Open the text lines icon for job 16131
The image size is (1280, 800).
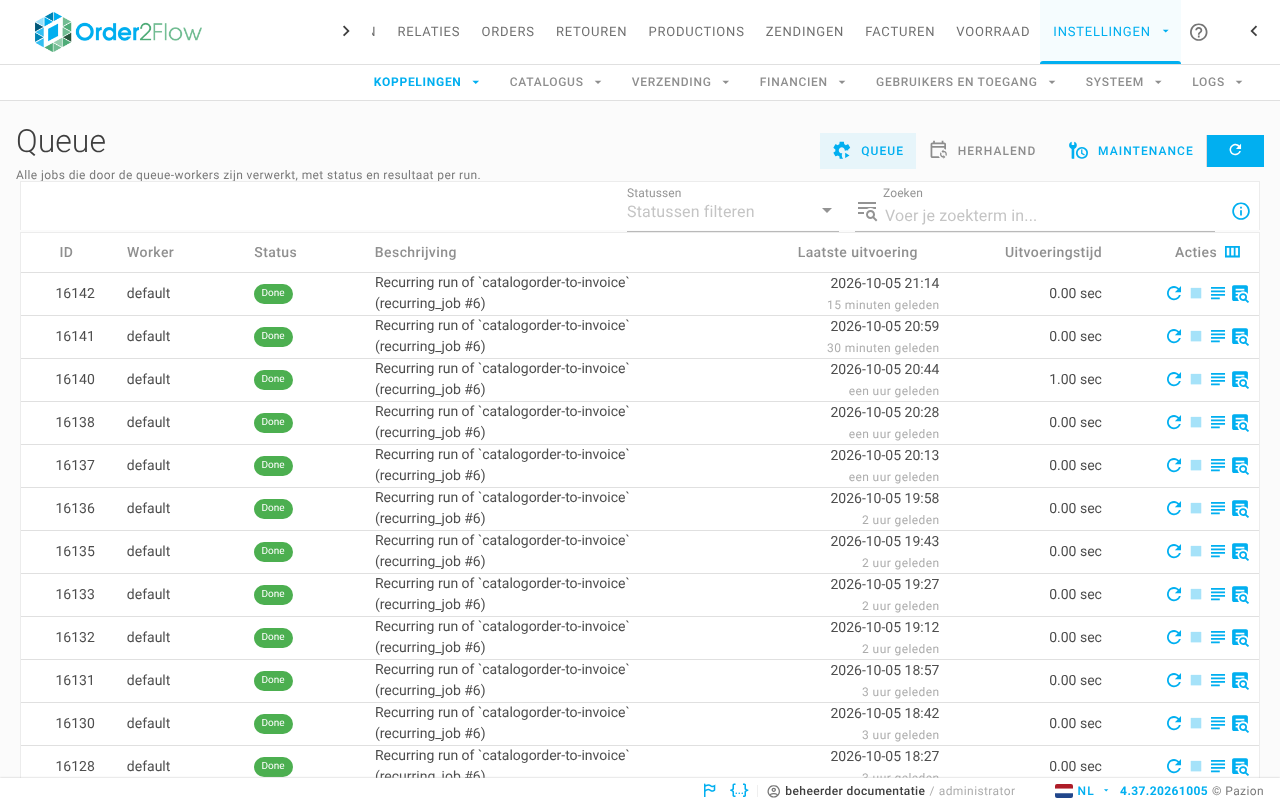[1218, 680]
